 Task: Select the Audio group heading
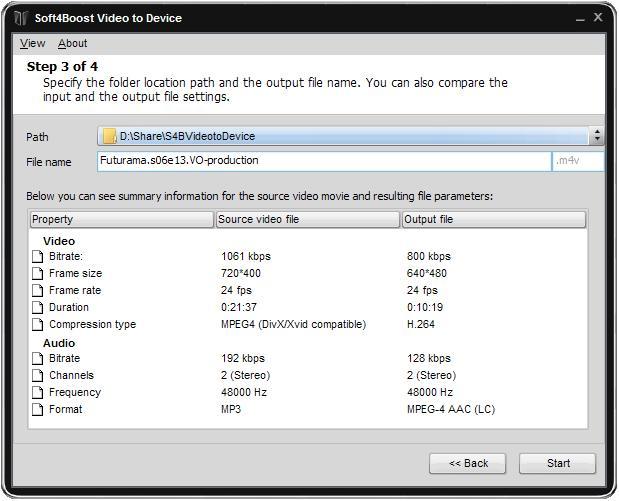coord(59,343)
